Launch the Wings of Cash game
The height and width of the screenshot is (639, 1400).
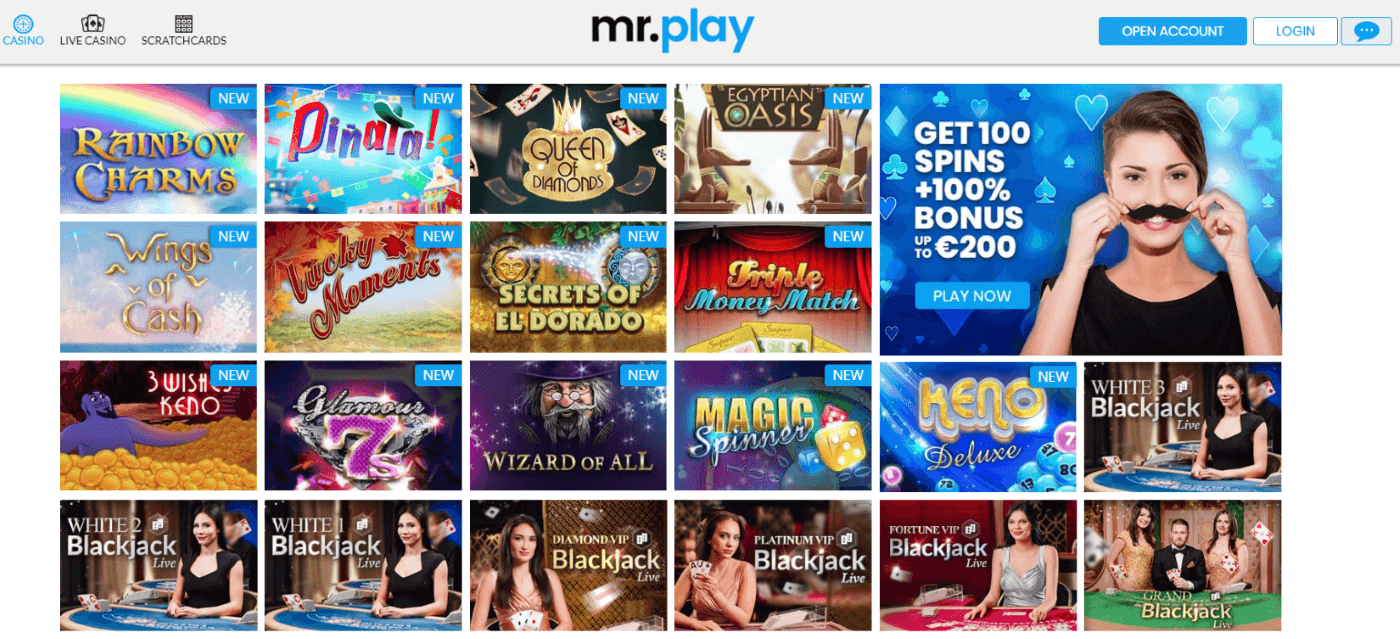coord(158,287)
